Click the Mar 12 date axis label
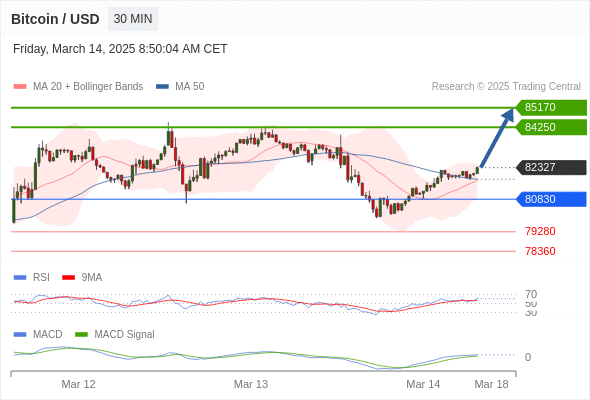Viewport: 590px width, 400px height. (78, 384)
